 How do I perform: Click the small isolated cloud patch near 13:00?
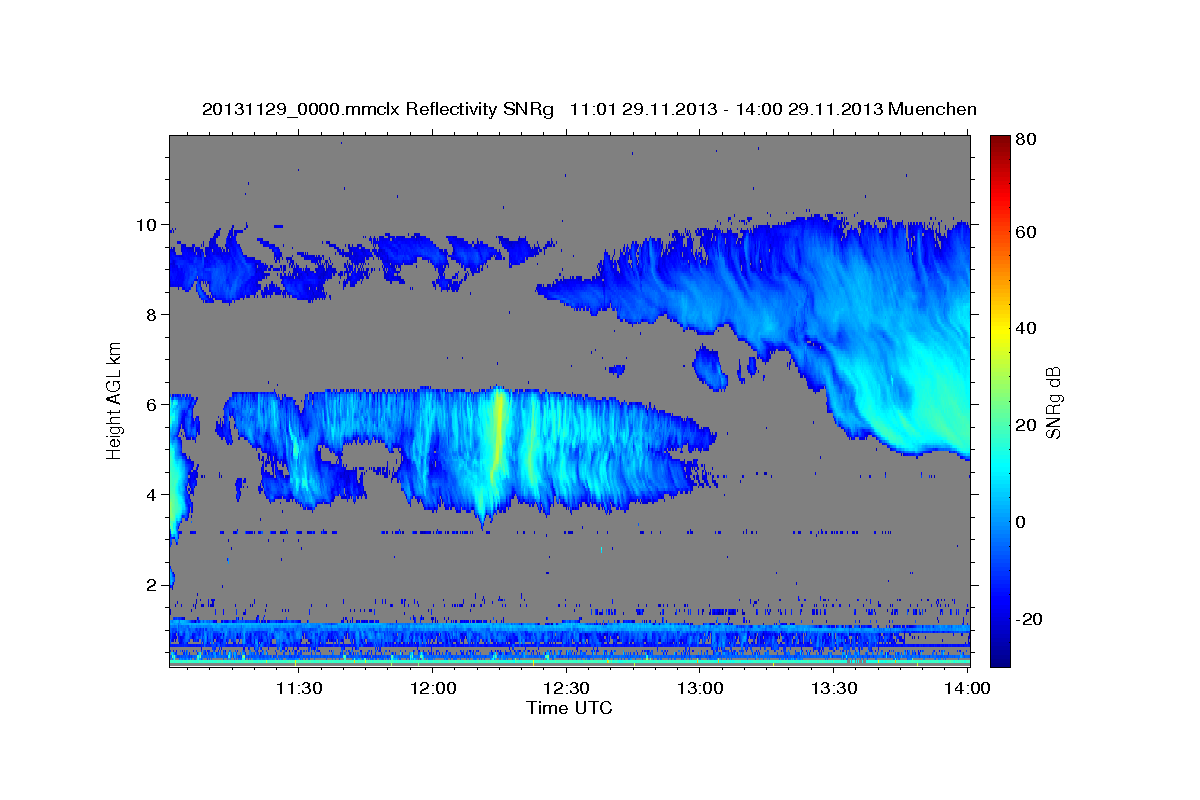pyautogui.click(x=711, y=367)
